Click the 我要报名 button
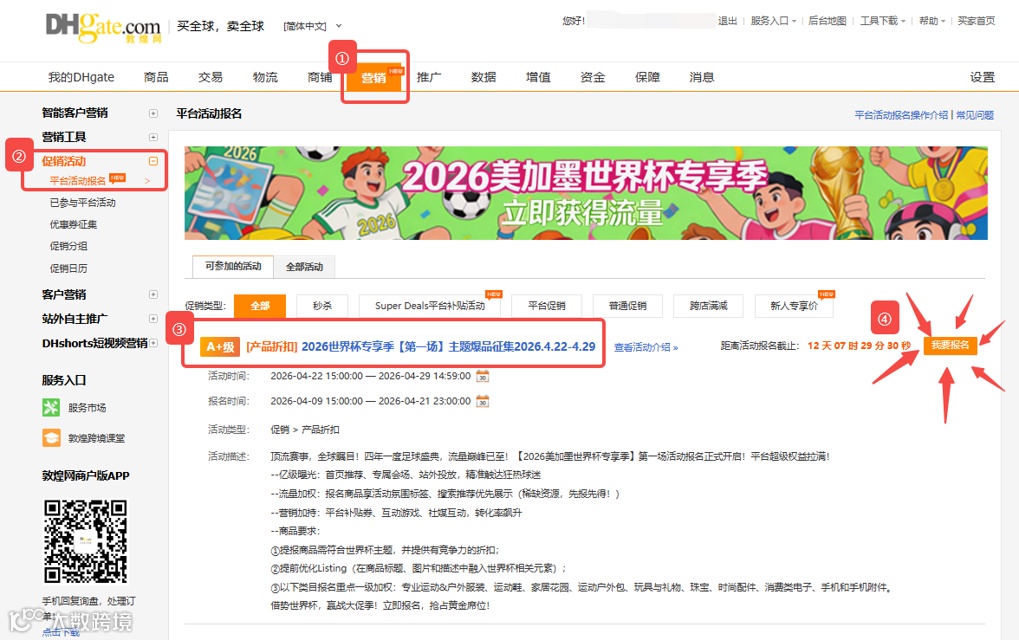 point(950,345)
